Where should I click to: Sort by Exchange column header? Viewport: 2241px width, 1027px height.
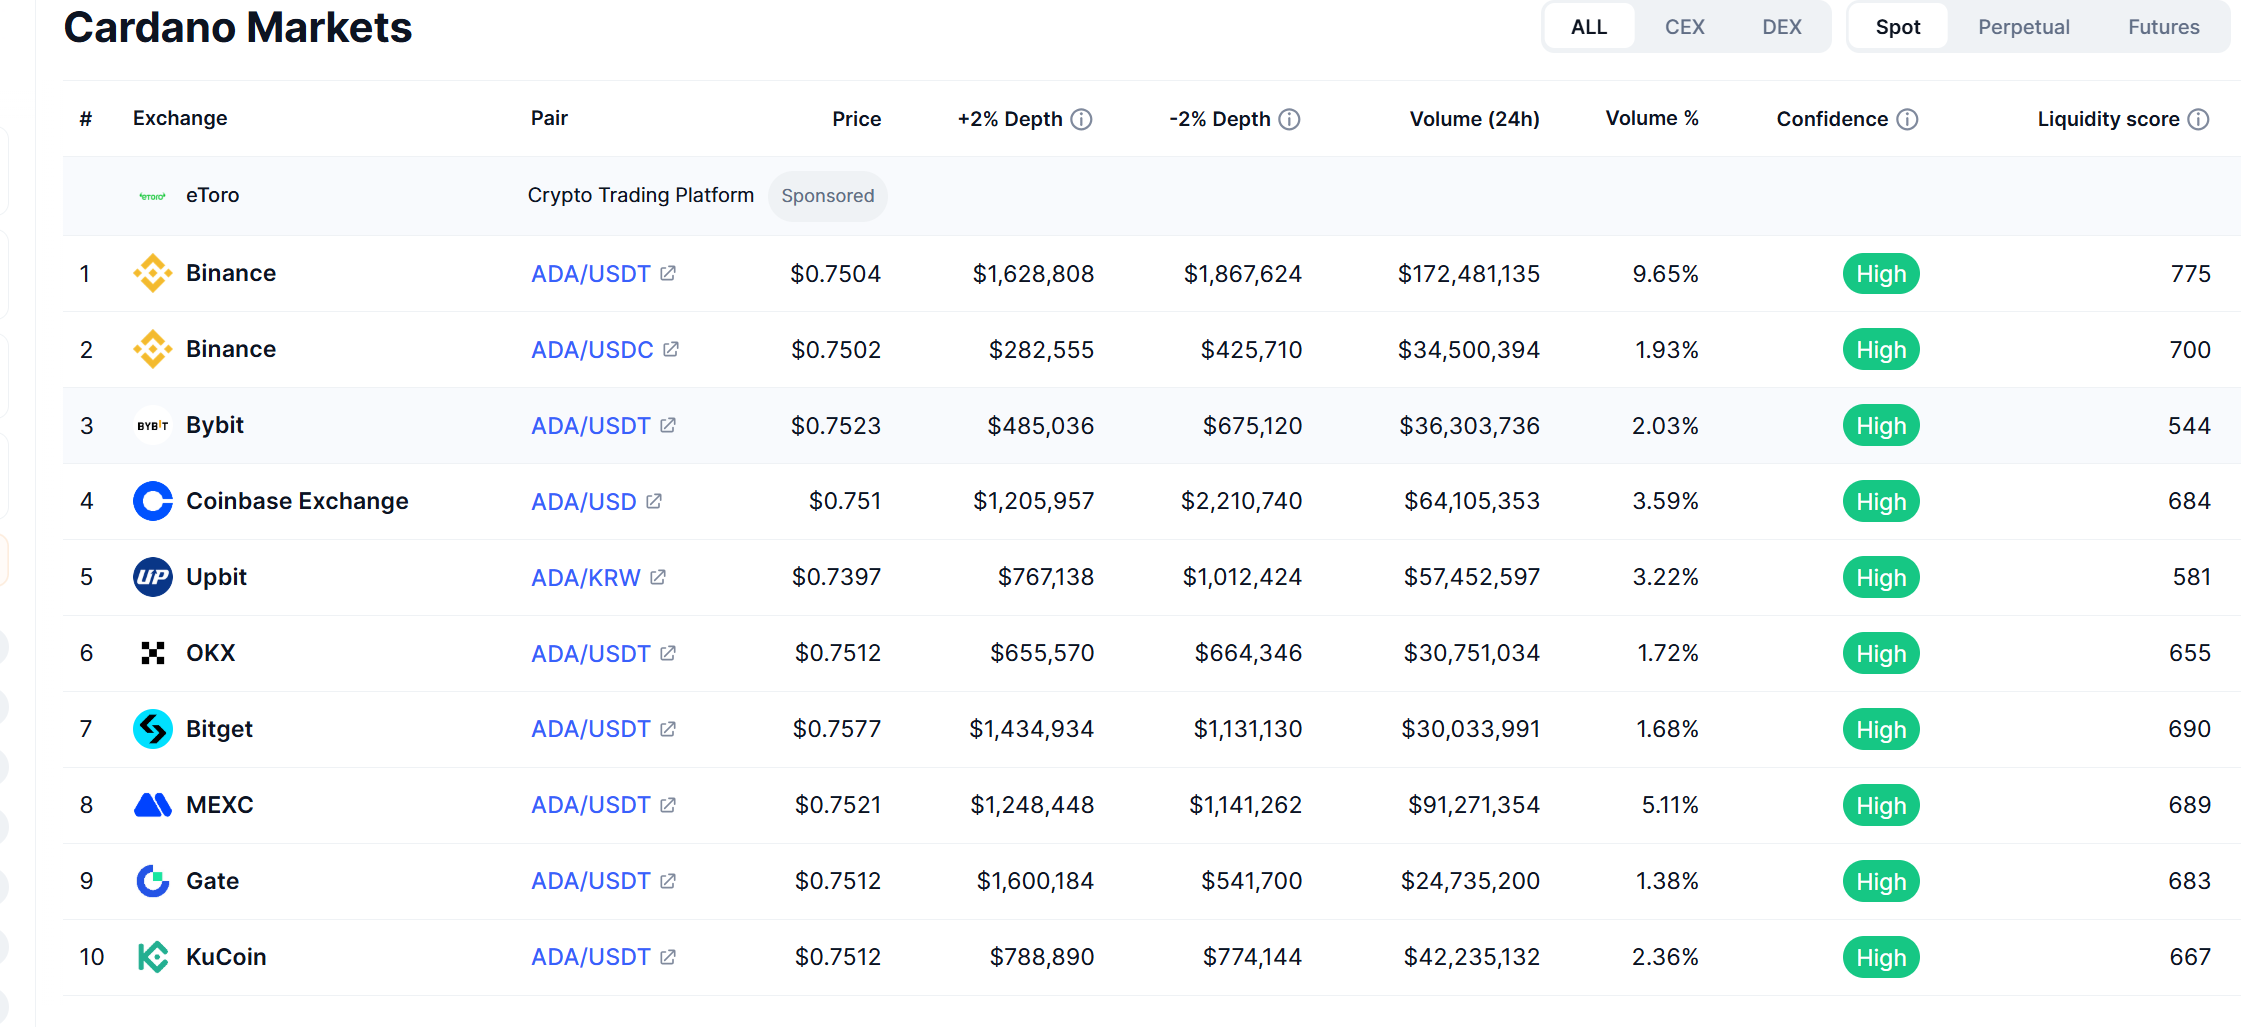[x=180, y=118]
